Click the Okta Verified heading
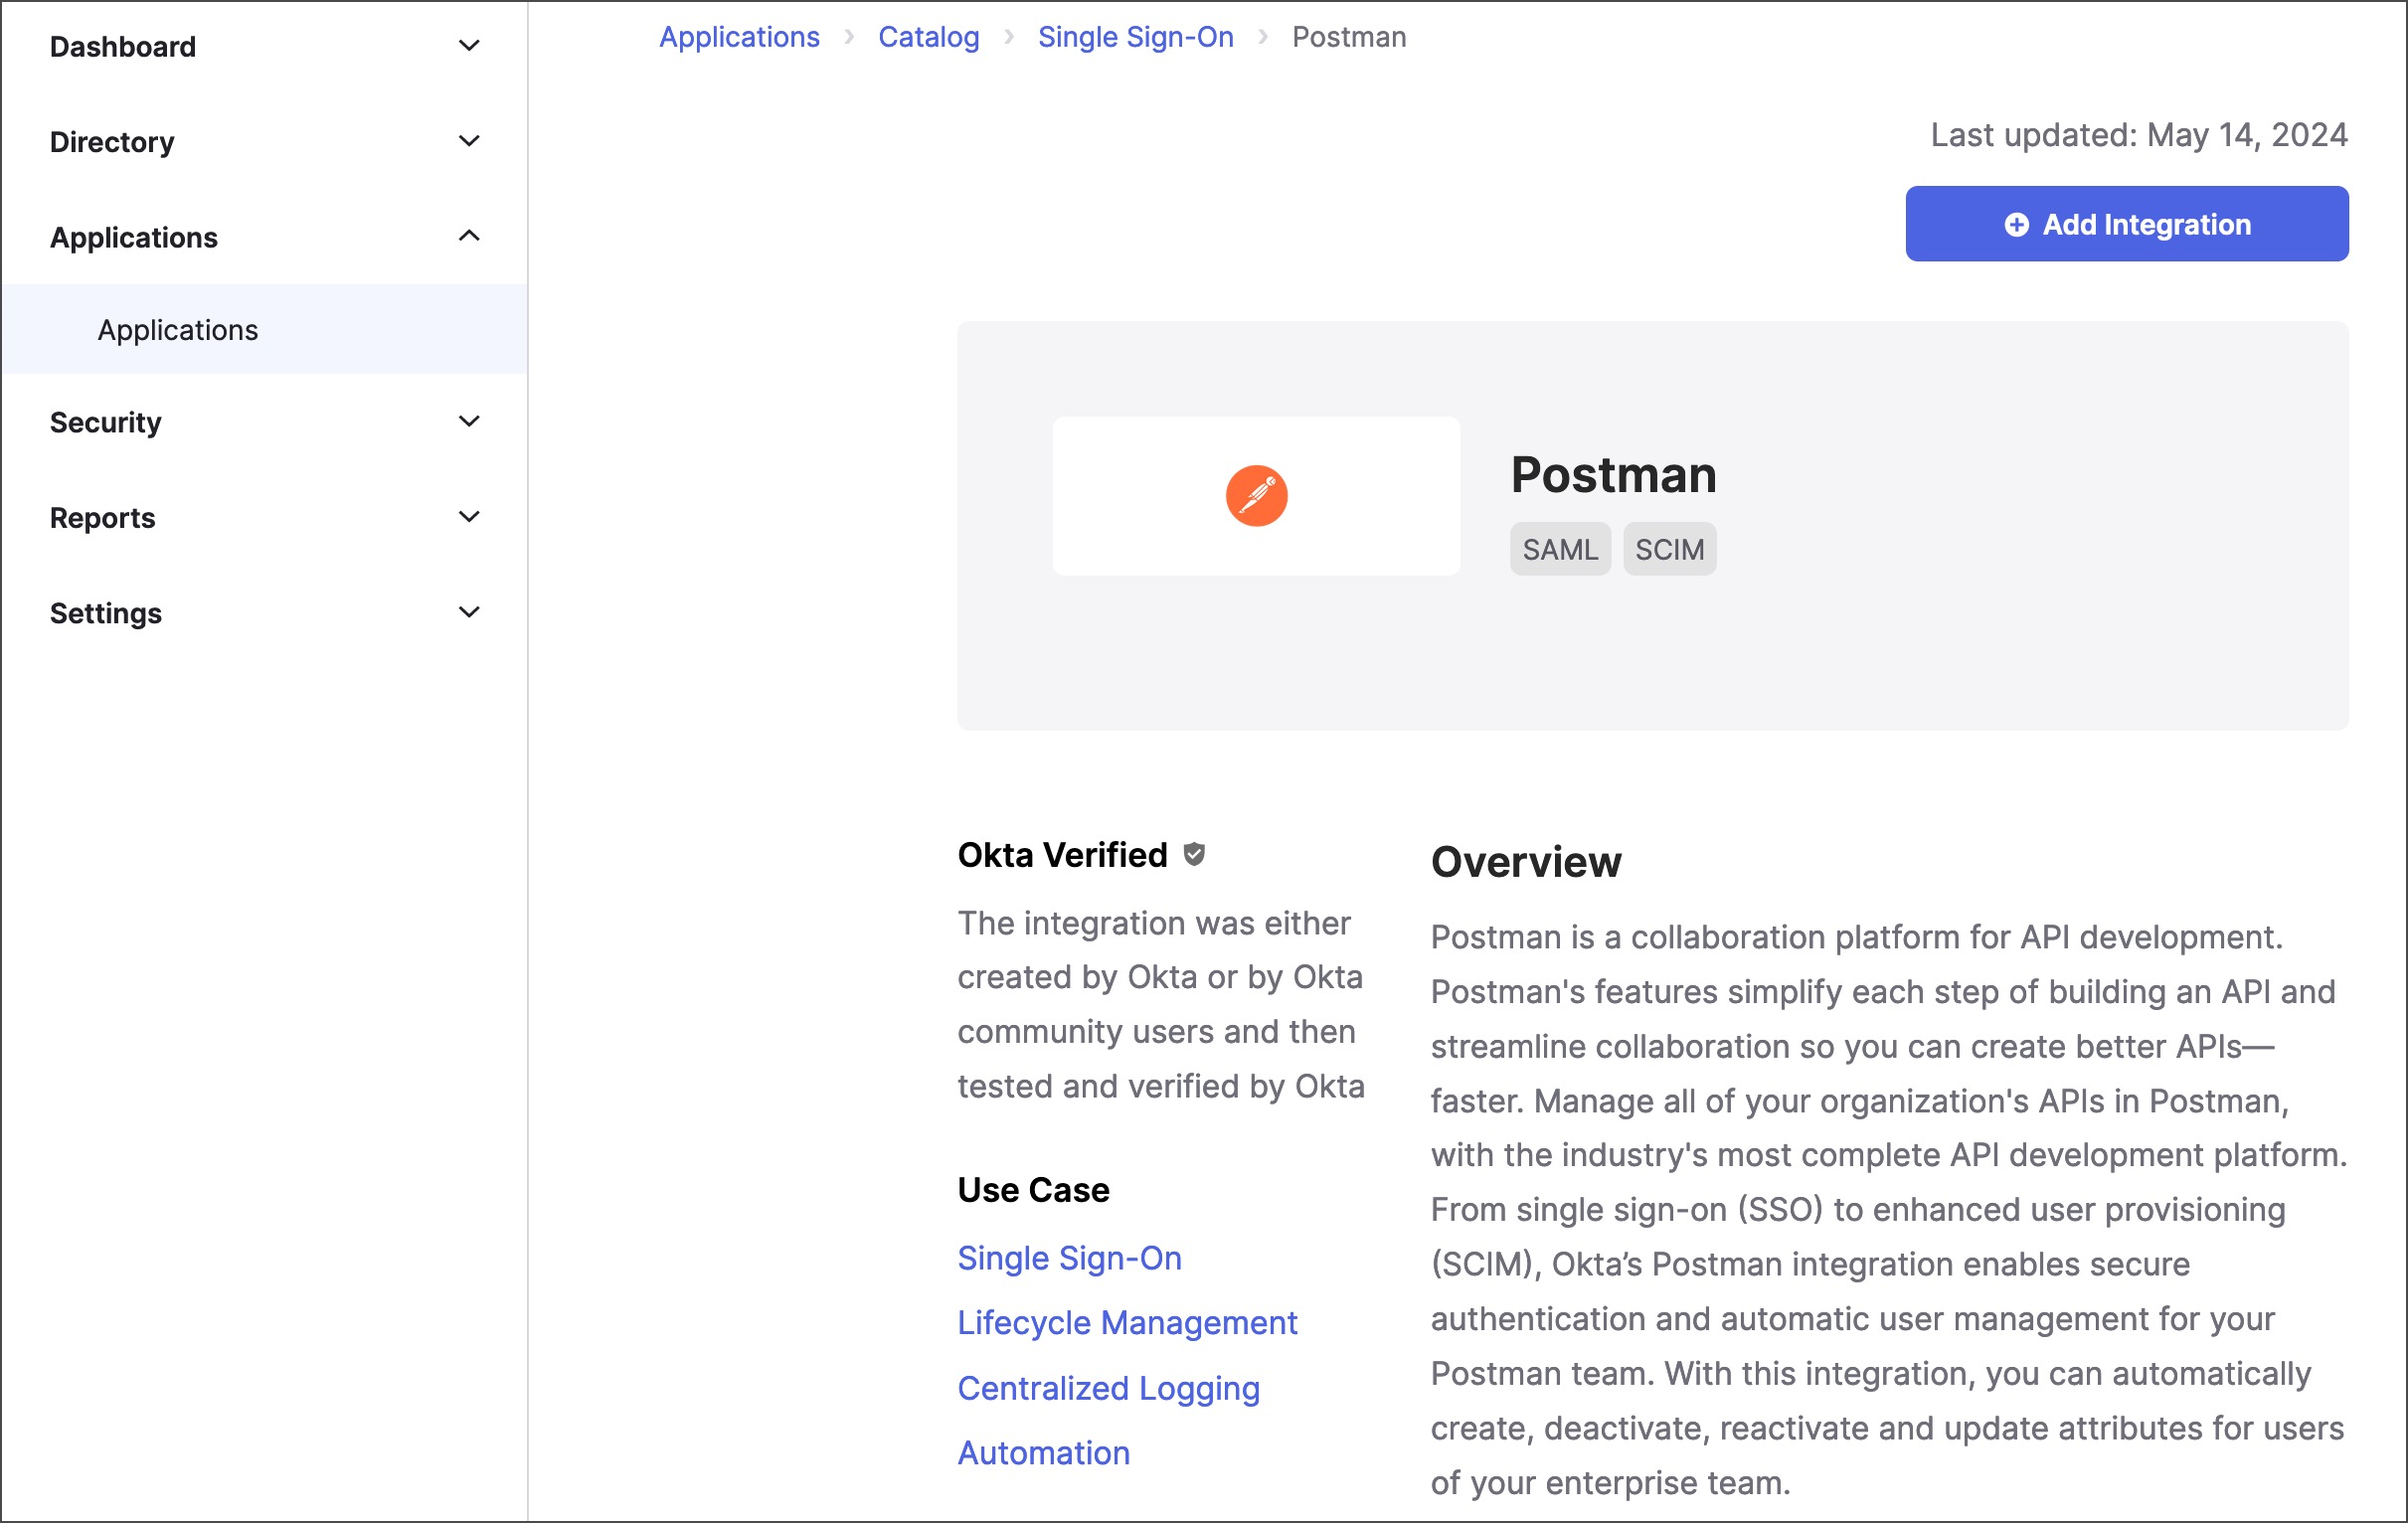The height and width of the screenshot is (1523, 2408). click(1062, 855)
